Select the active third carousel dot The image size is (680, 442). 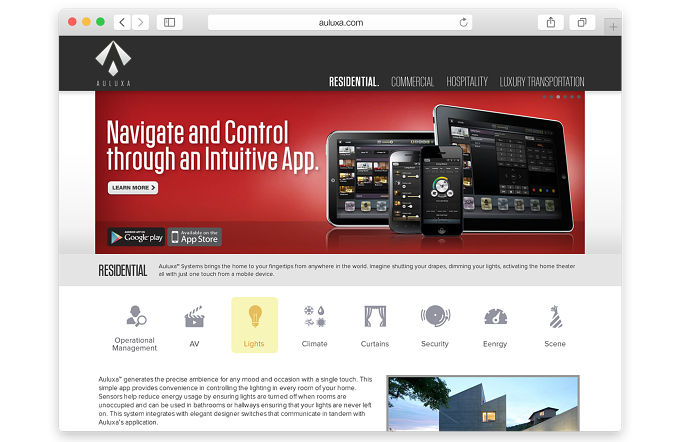pyautogui.click(x=558, y=97)
